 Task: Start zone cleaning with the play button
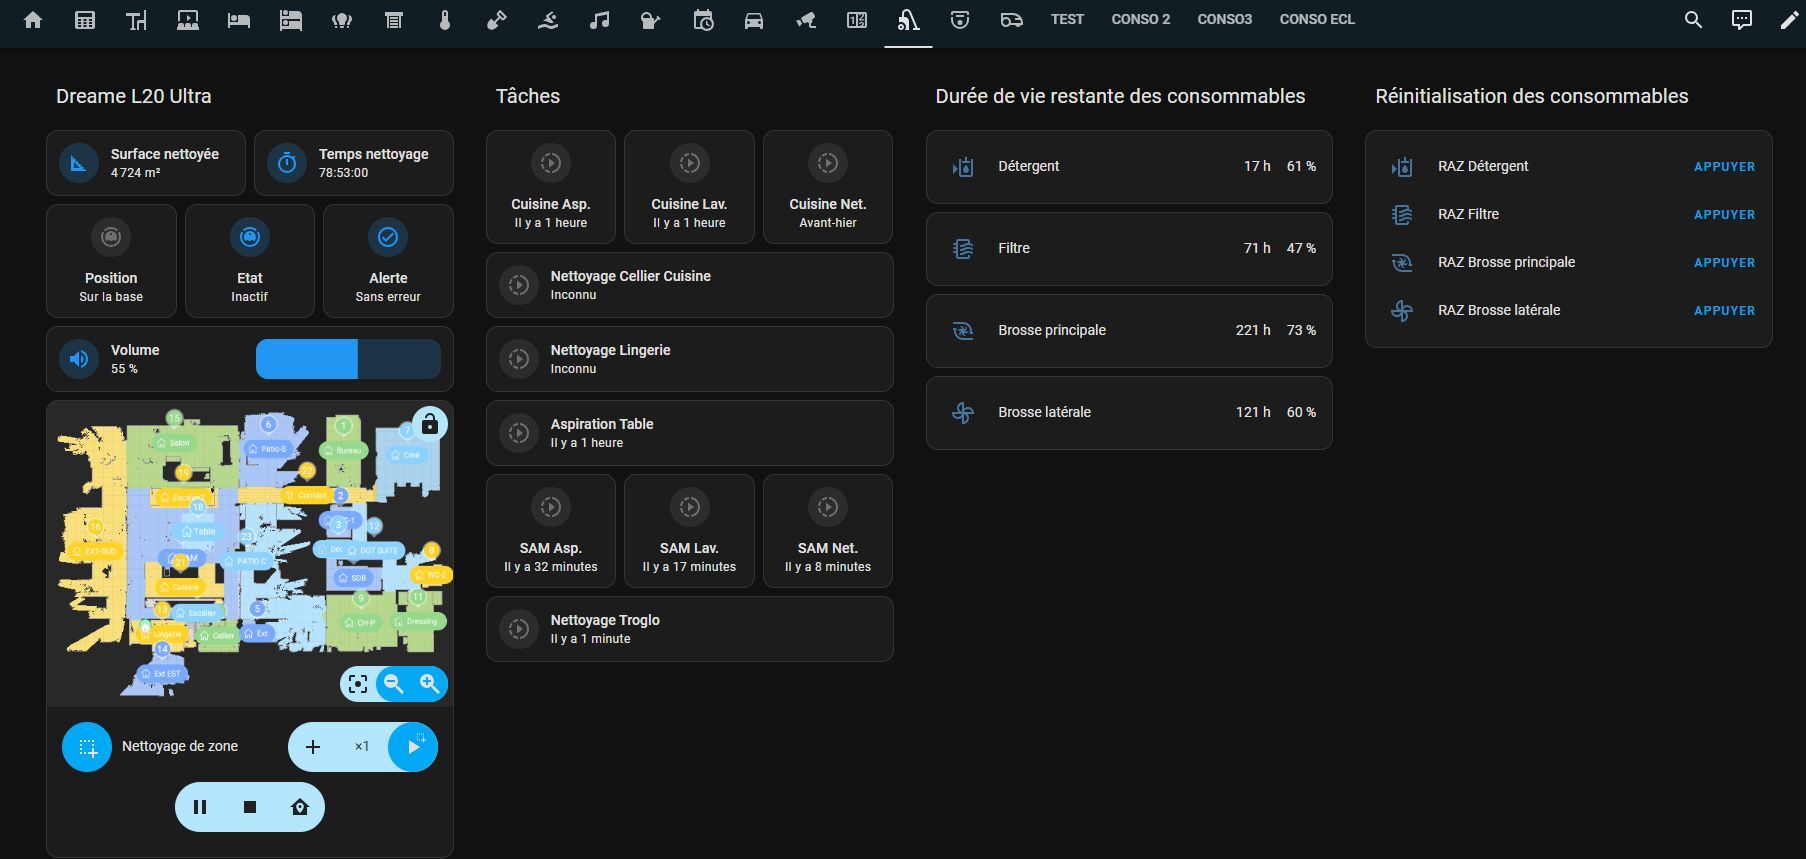tap(413, 747)
